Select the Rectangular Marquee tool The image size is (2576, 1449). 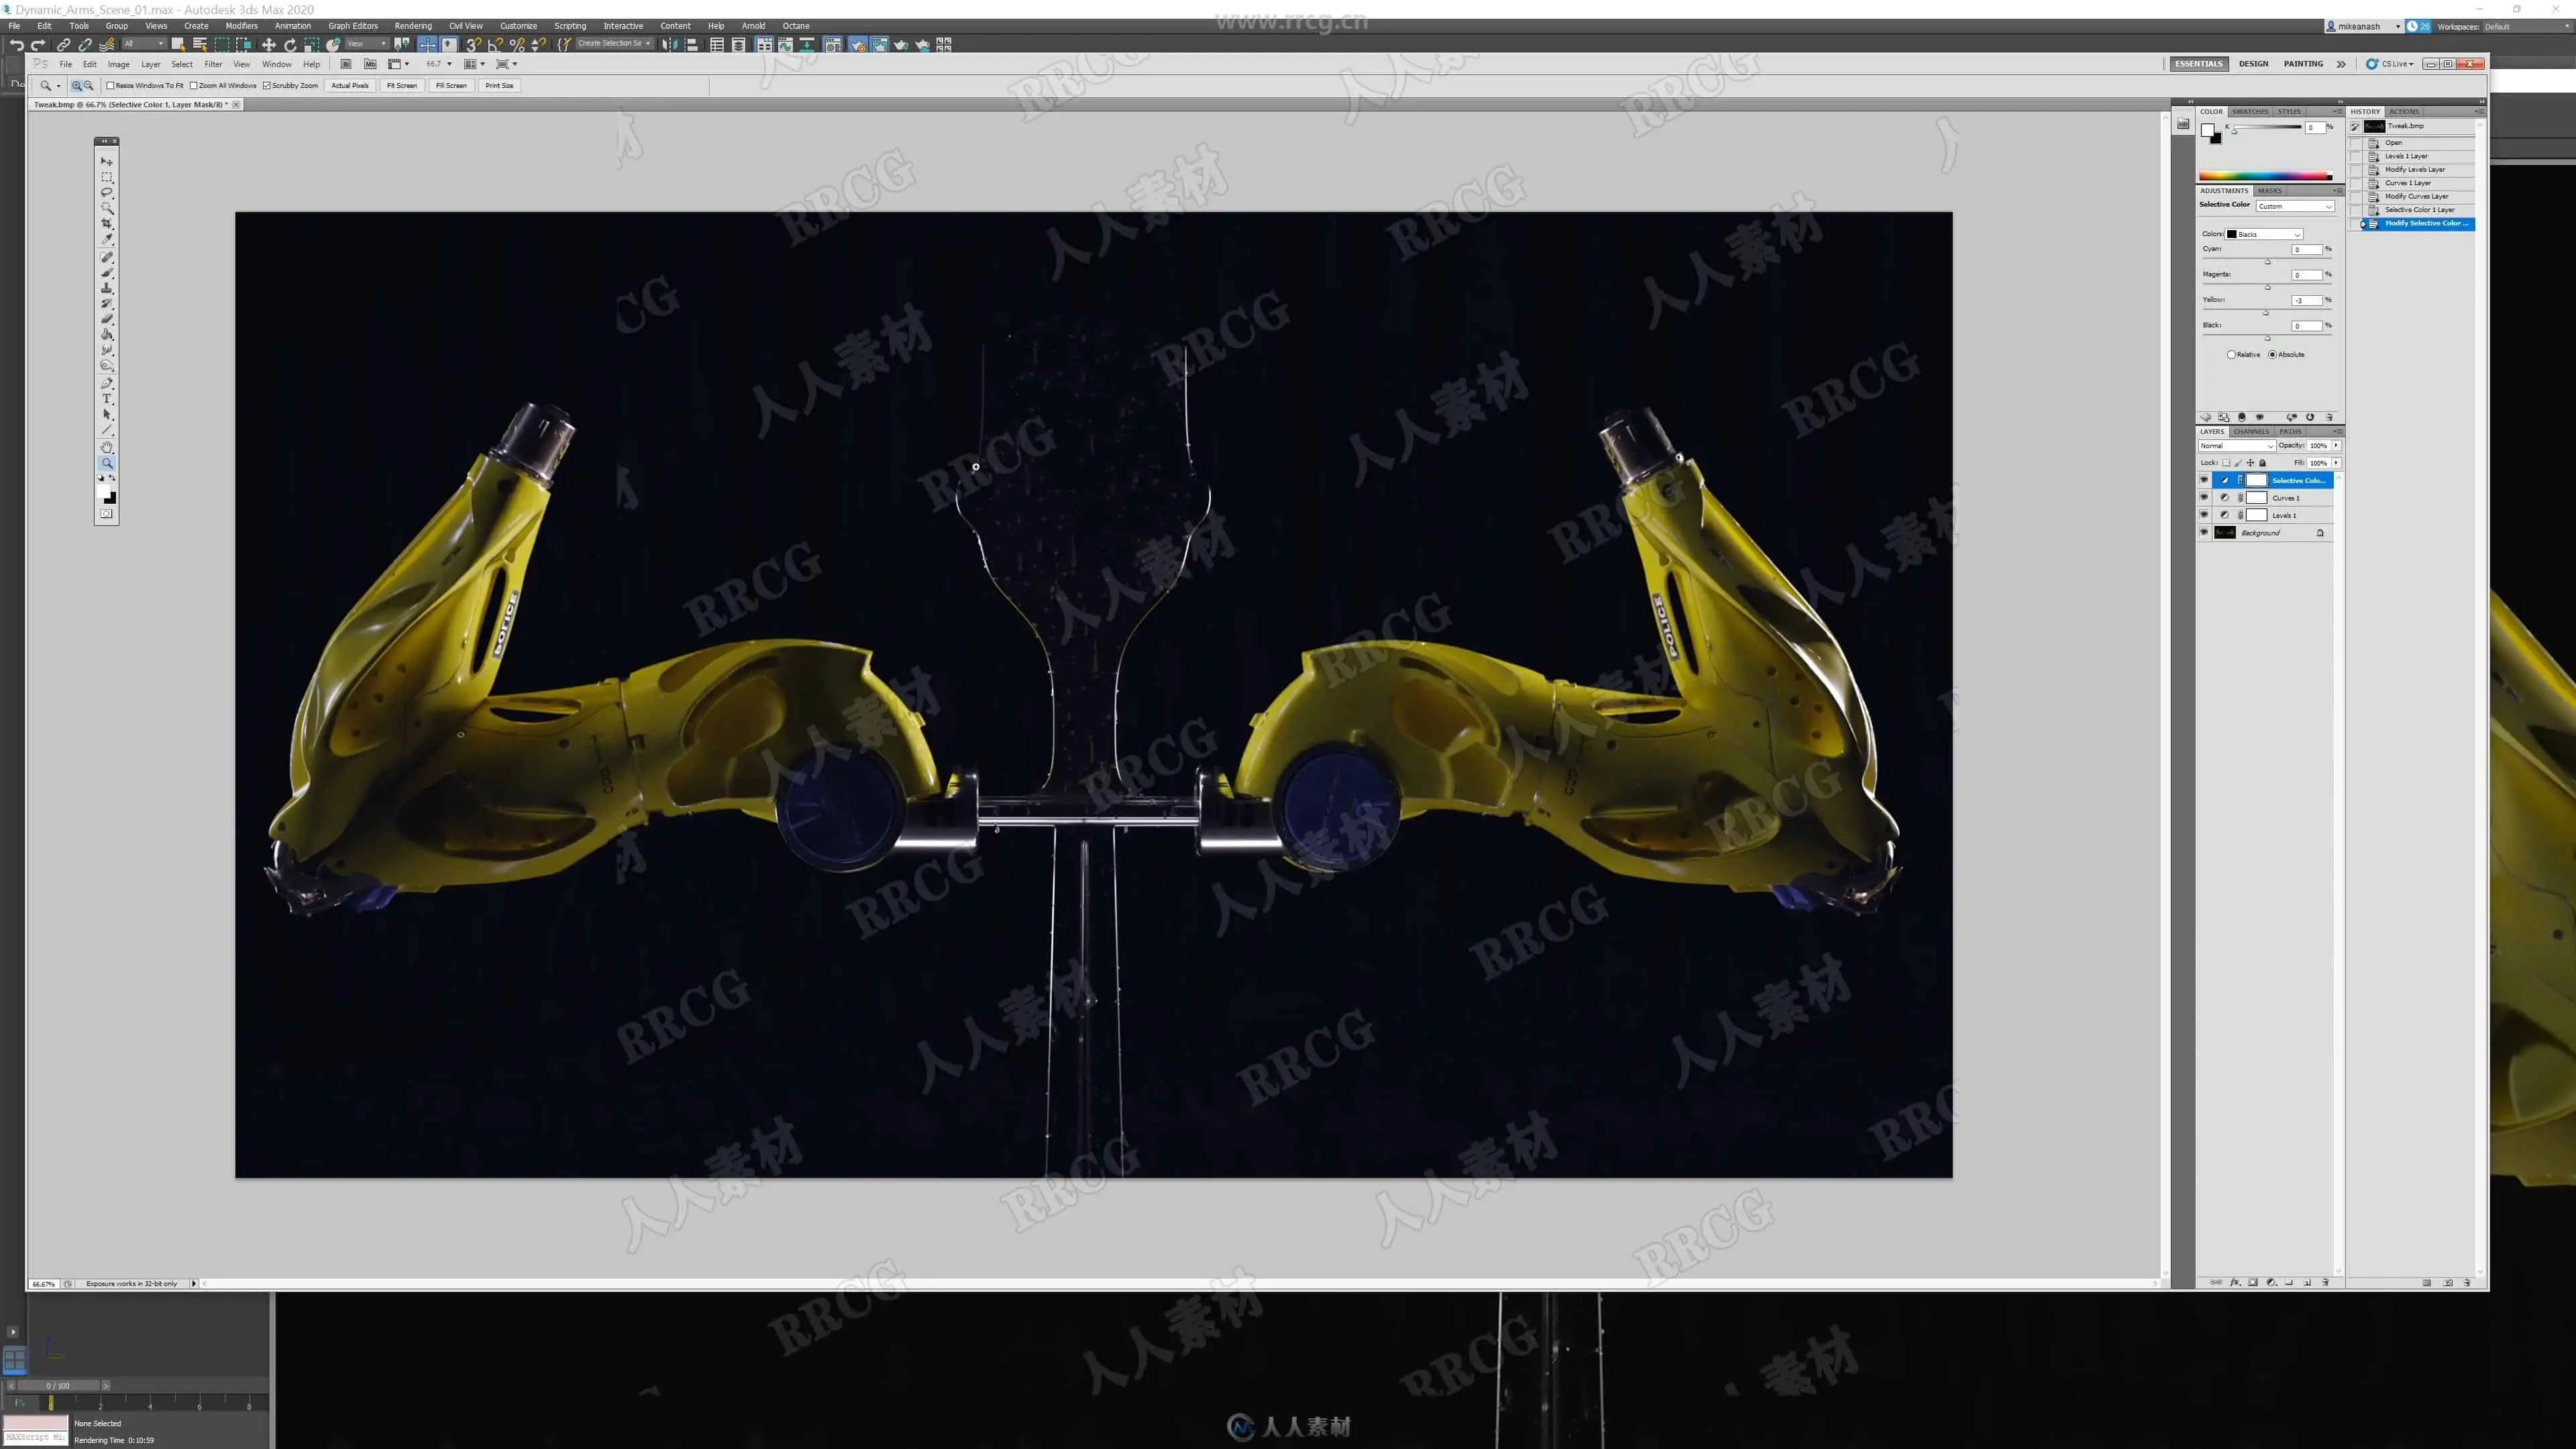coord(107,177)
